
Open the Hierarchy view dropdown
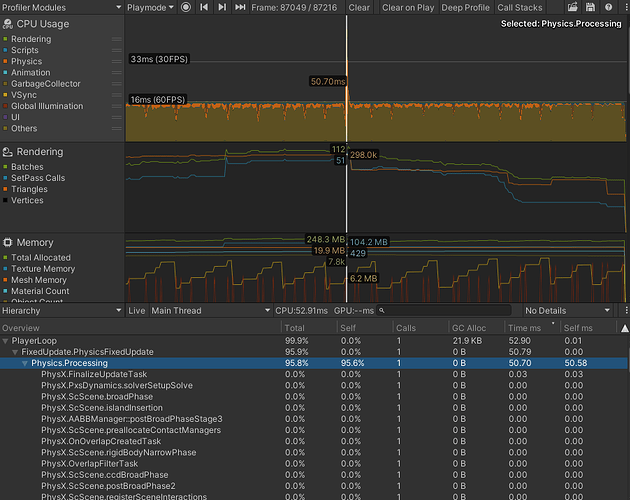pyautogui.click(x=61, y=311)
